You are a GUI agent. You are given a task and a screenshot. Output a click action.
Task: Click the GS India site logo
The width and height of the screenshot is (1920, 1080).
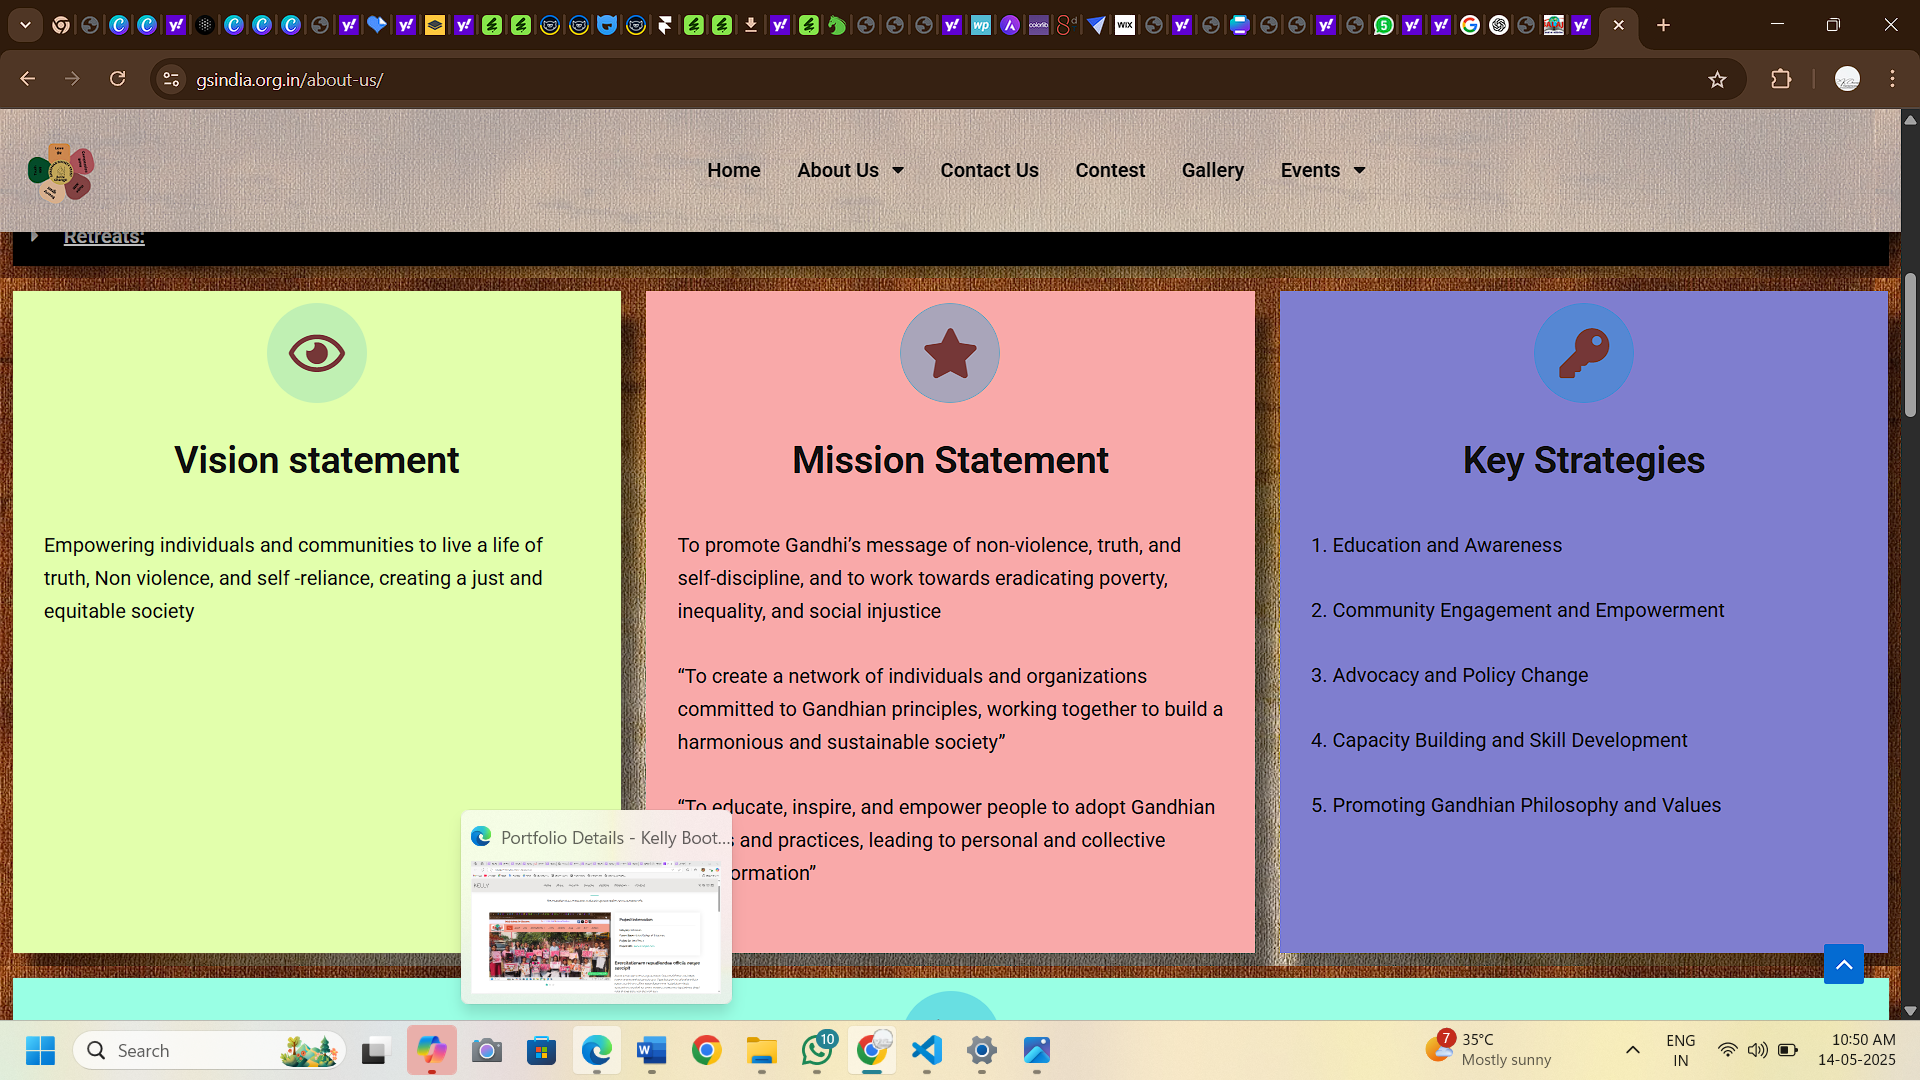[x=61, y=172]
